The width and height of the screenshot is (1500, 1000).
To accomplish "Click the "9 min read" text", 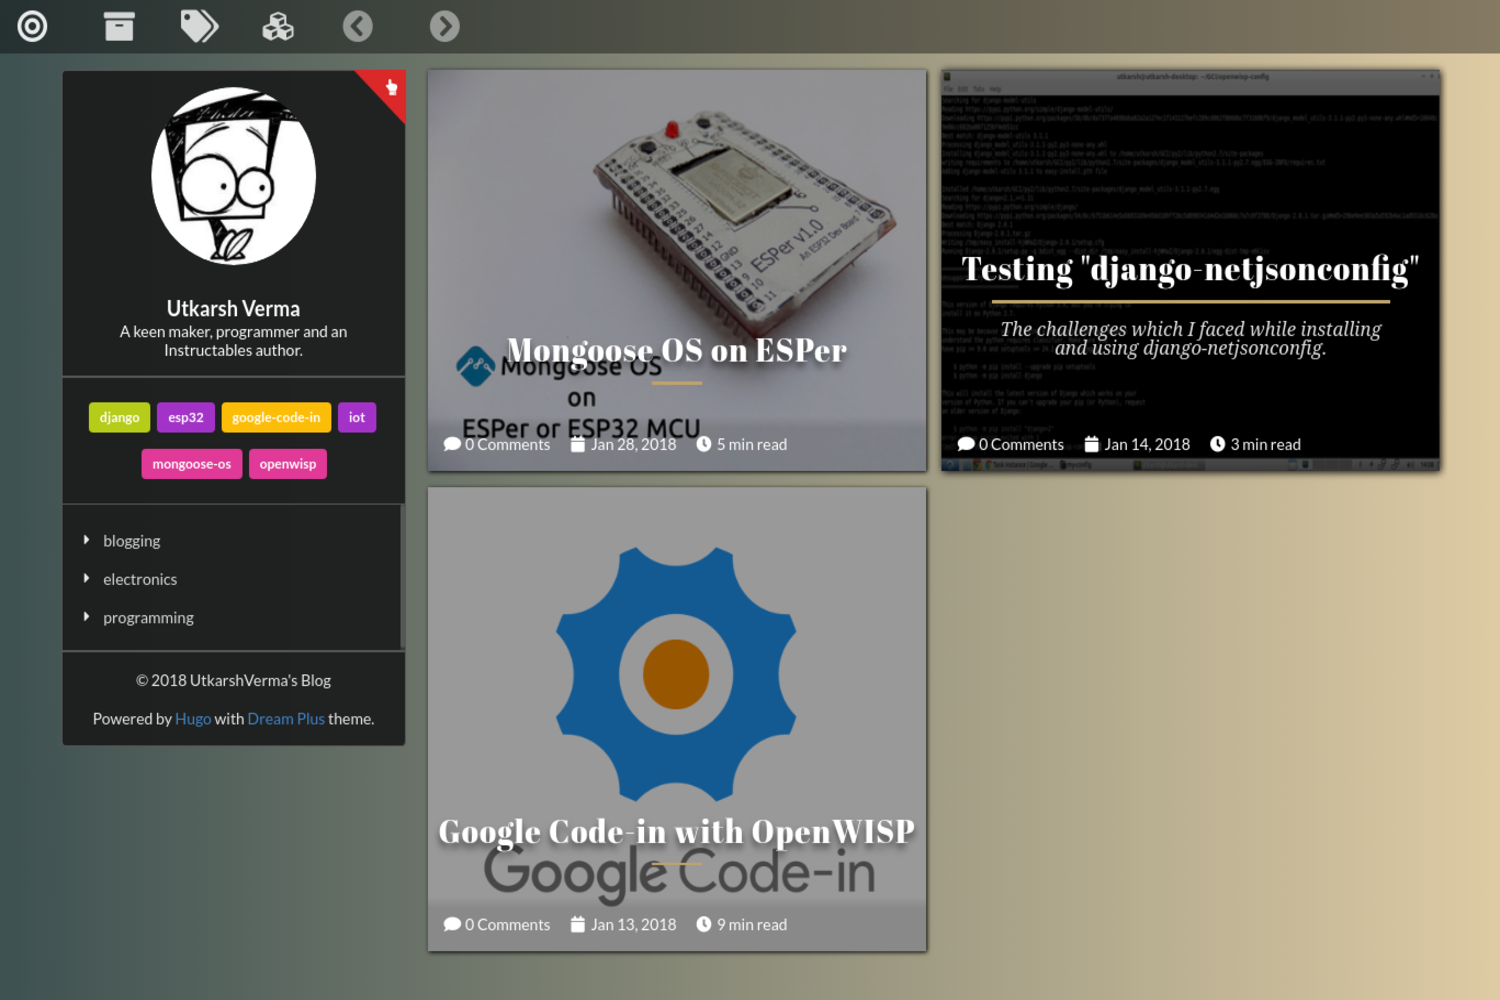I will 752,924.
